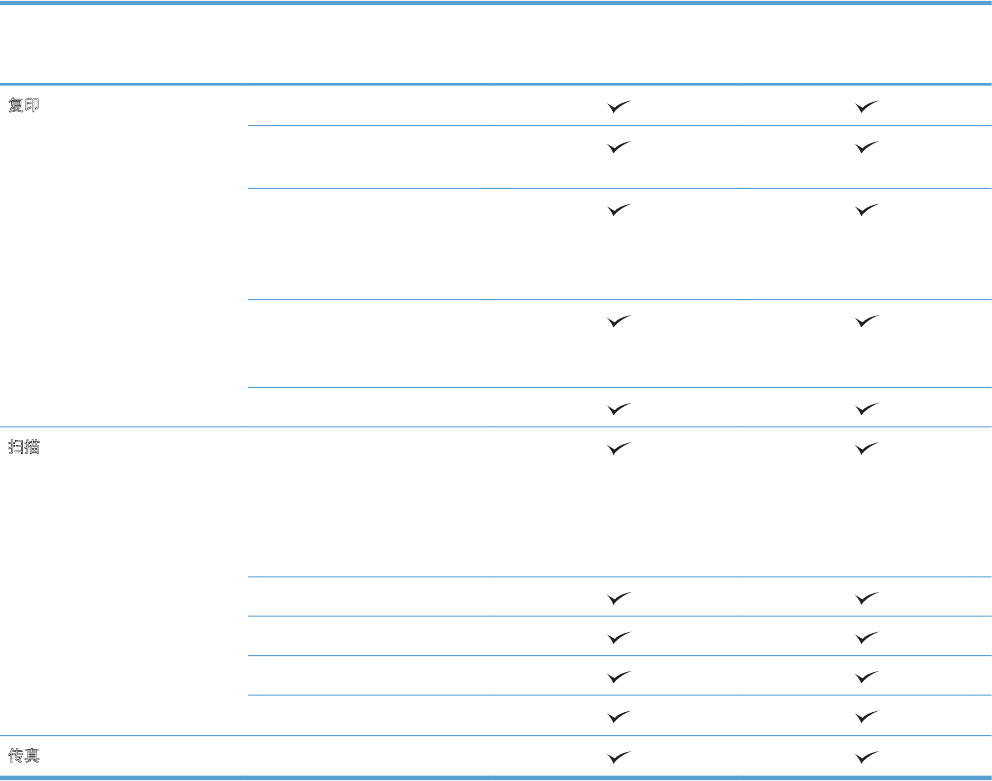
Task: Click right checkmark in the 传真 row
Action: (x=867, y=757)
